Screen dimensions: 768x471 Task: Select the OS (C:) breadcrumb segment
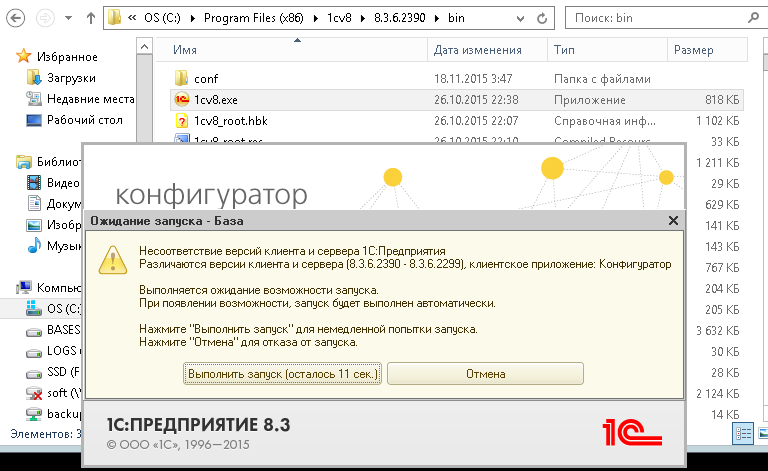pyautogui.click(x=162, y=18)
